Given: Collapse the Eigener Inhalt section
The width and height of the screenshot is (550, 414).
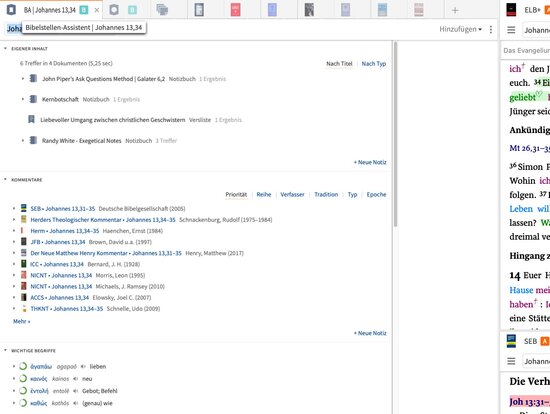Looking at the screenshot, I should [x=5, y=48].
